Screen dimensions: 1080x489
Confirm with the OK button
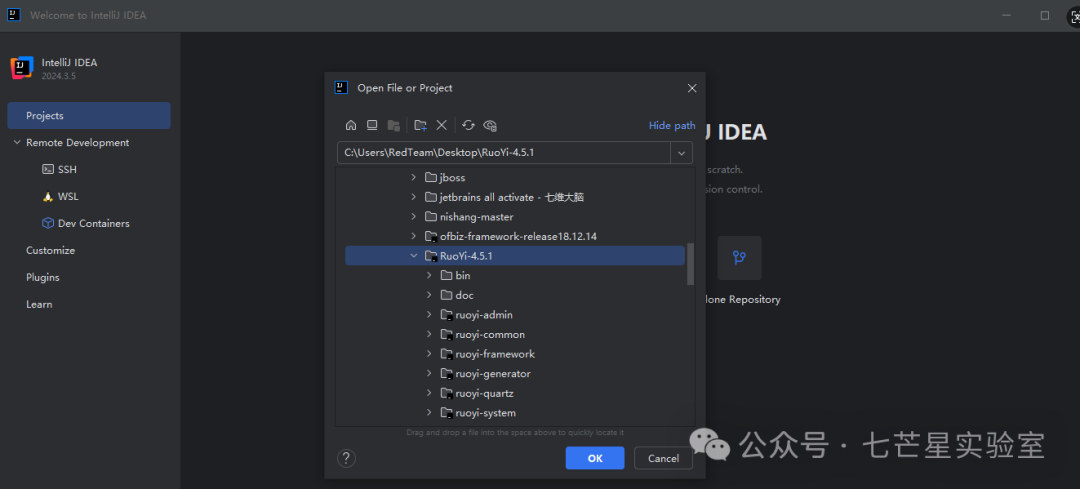click(x=595, y=458)
